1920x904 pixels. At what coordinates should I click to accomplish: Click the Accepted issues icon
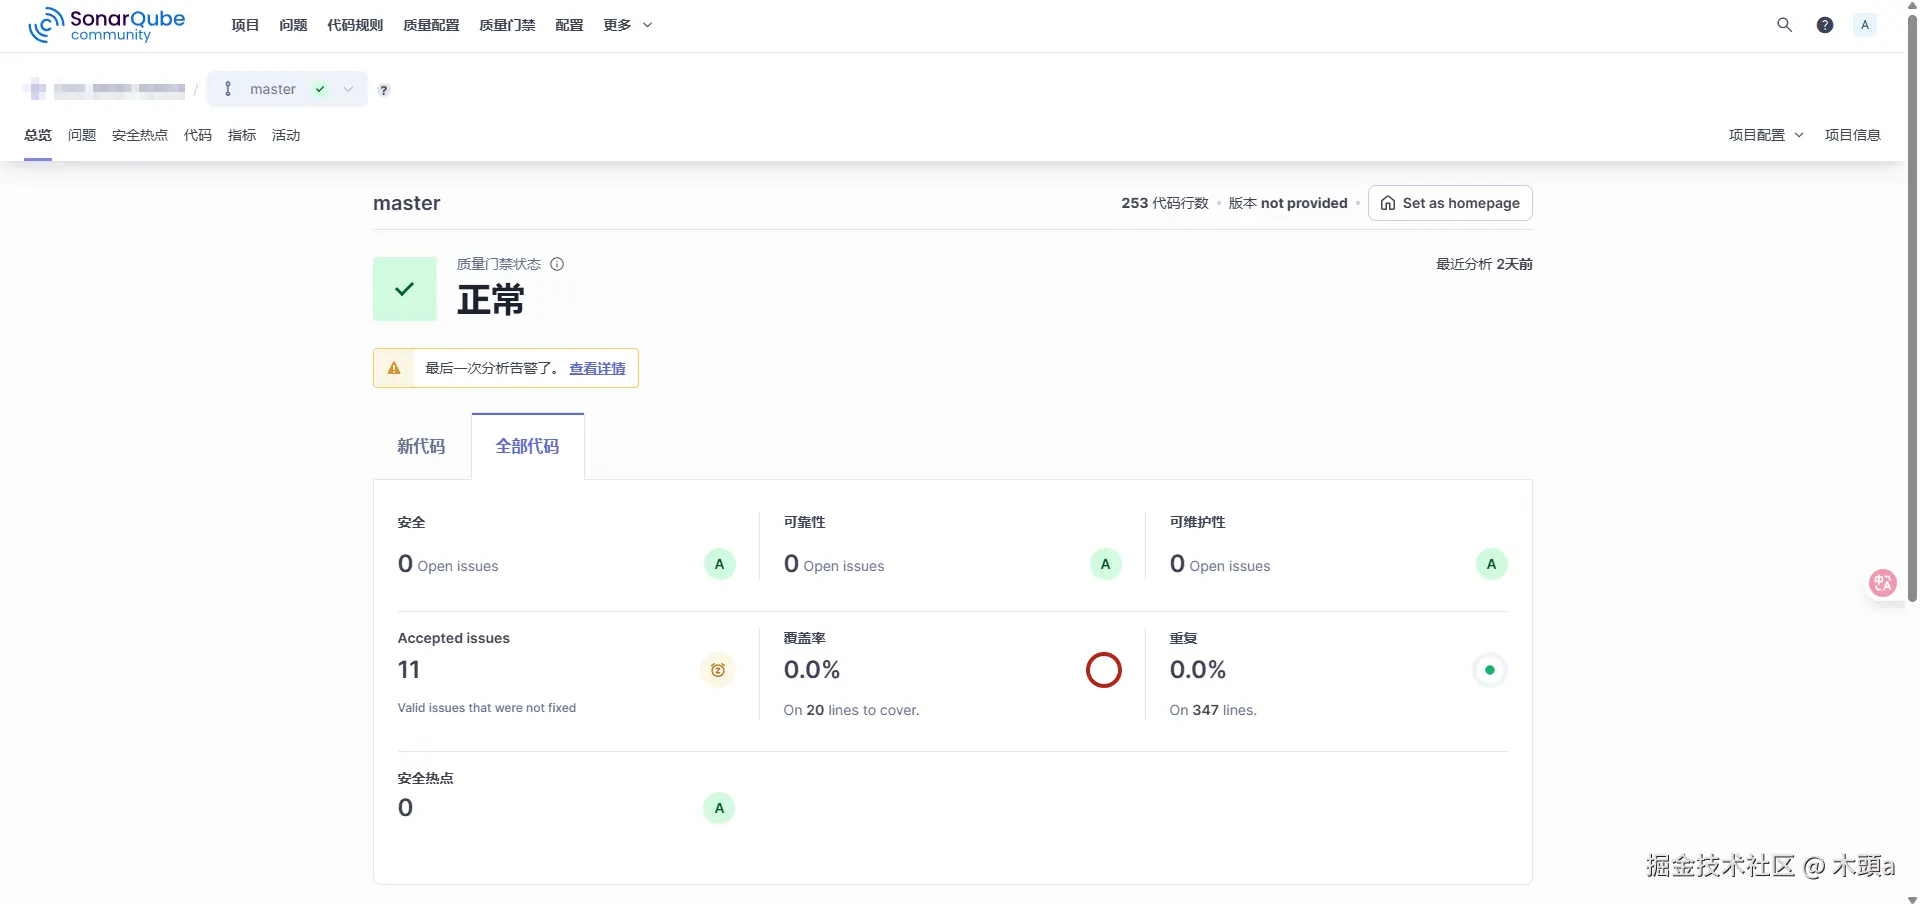coord(718,670)
